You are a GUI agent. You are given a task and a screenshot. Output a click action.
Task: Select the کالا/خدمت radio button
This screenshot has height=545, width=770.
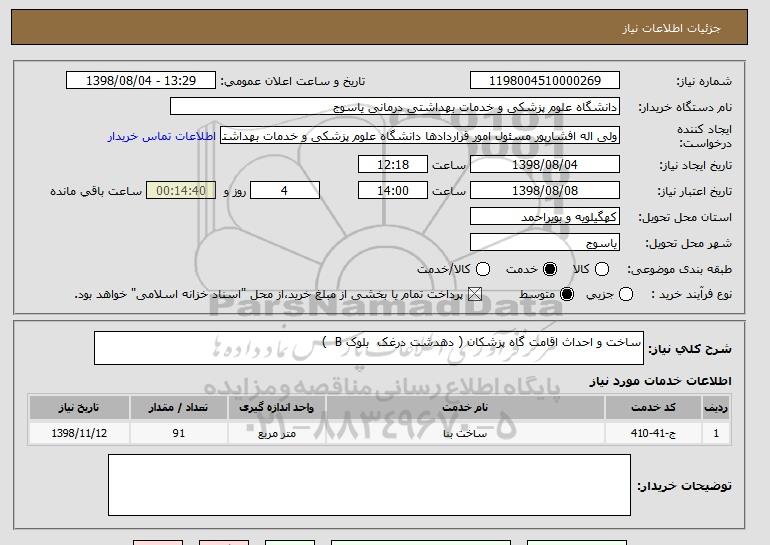[483, 269]
